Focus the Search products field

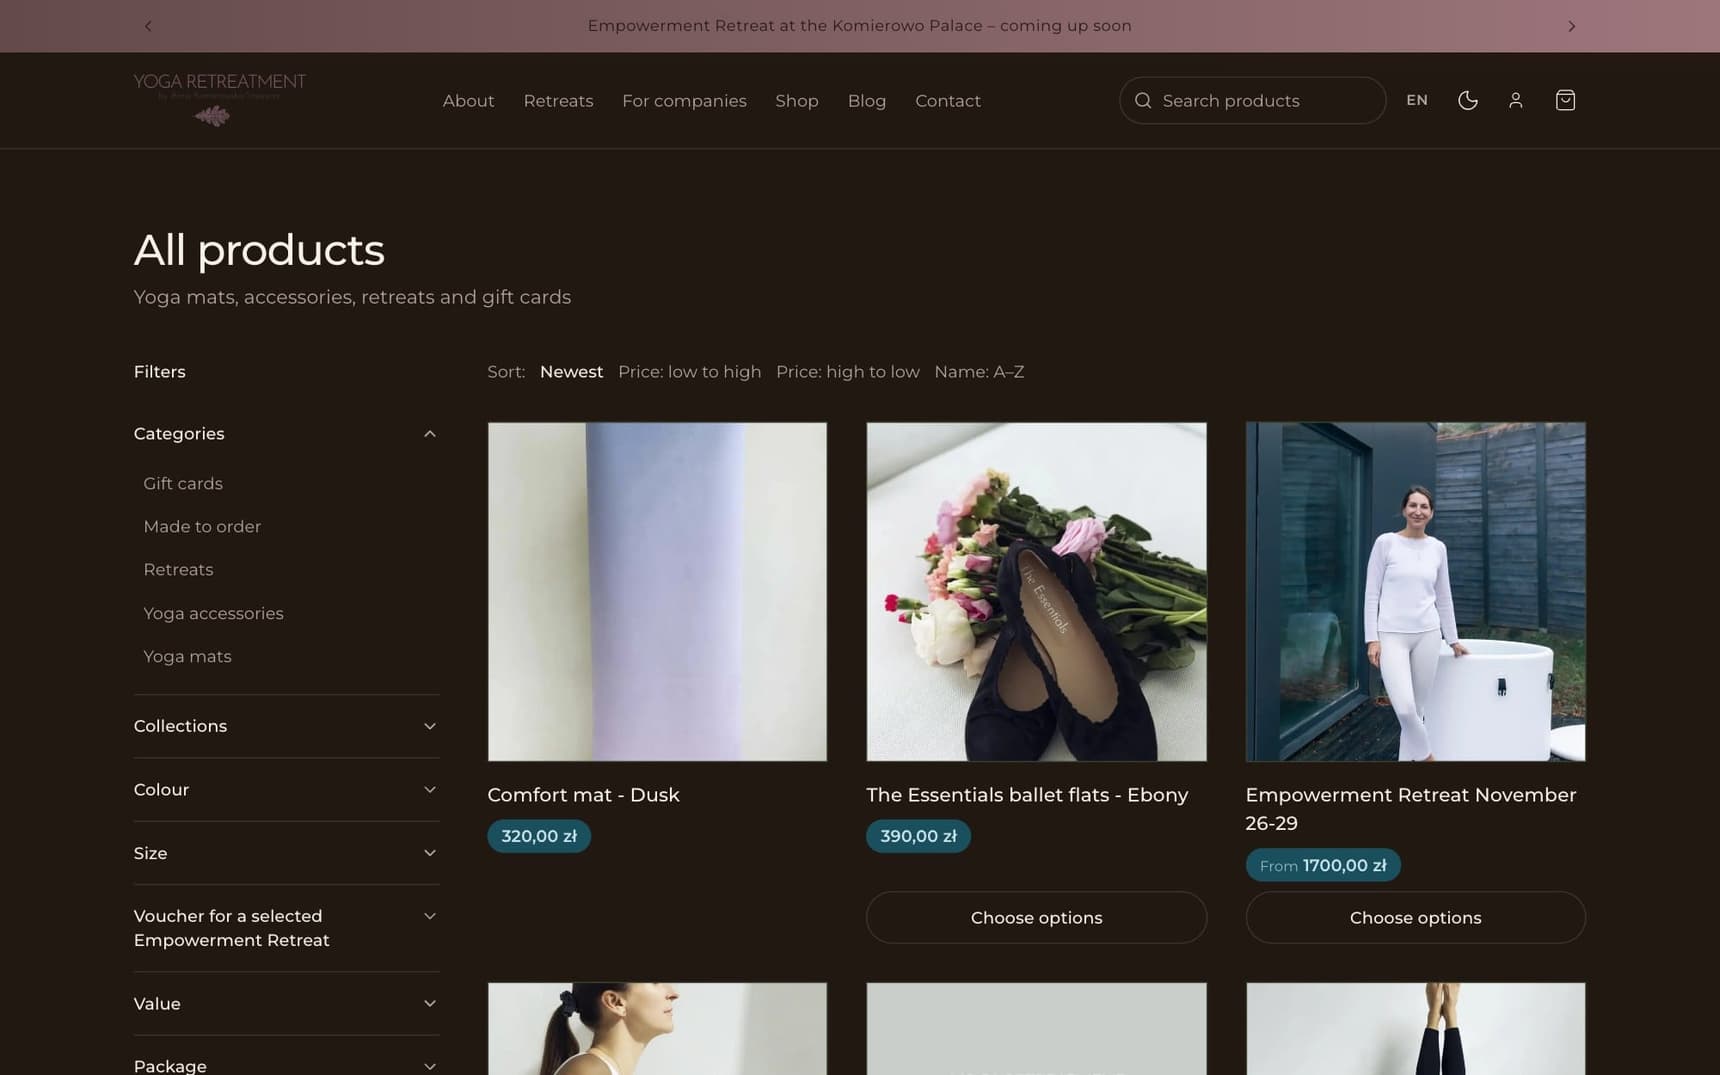point(1252,100)
